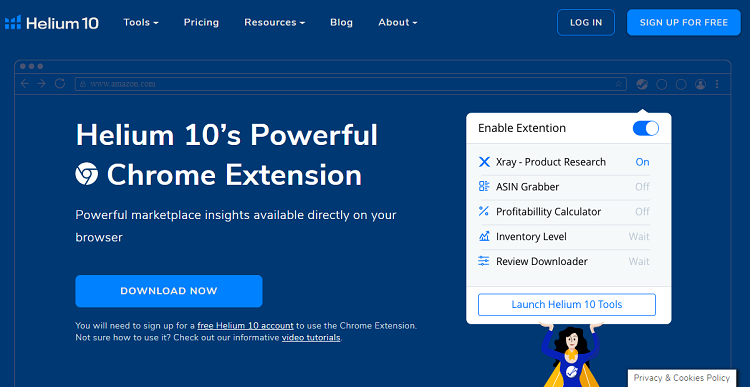Click the mock browser profile avatar icon

[x=700, y=84]
